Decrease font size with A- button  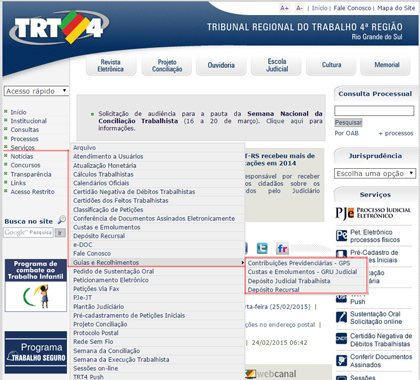[299, 8]
